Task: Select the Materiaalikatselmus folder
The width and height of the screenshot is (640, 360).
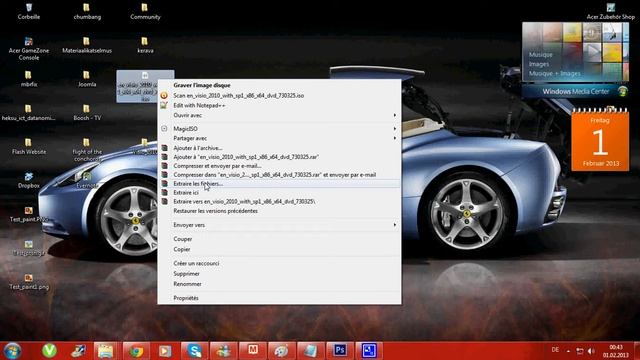Action: [87, 45]
